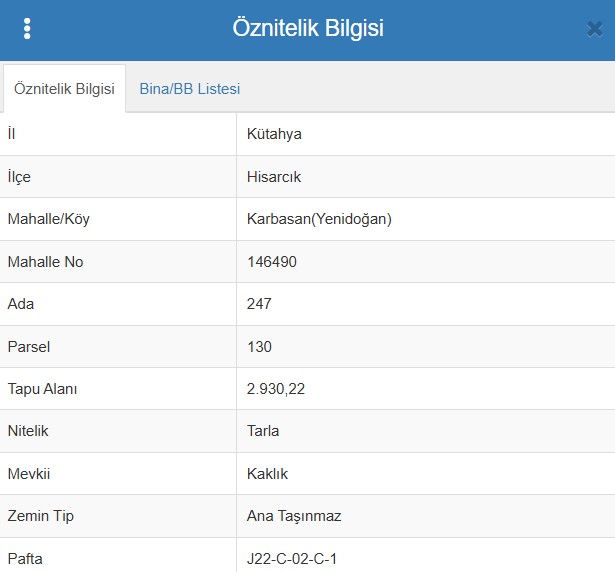615x572 pixels.
Task: Click the Parsel row label
Action: pos(29,347)
